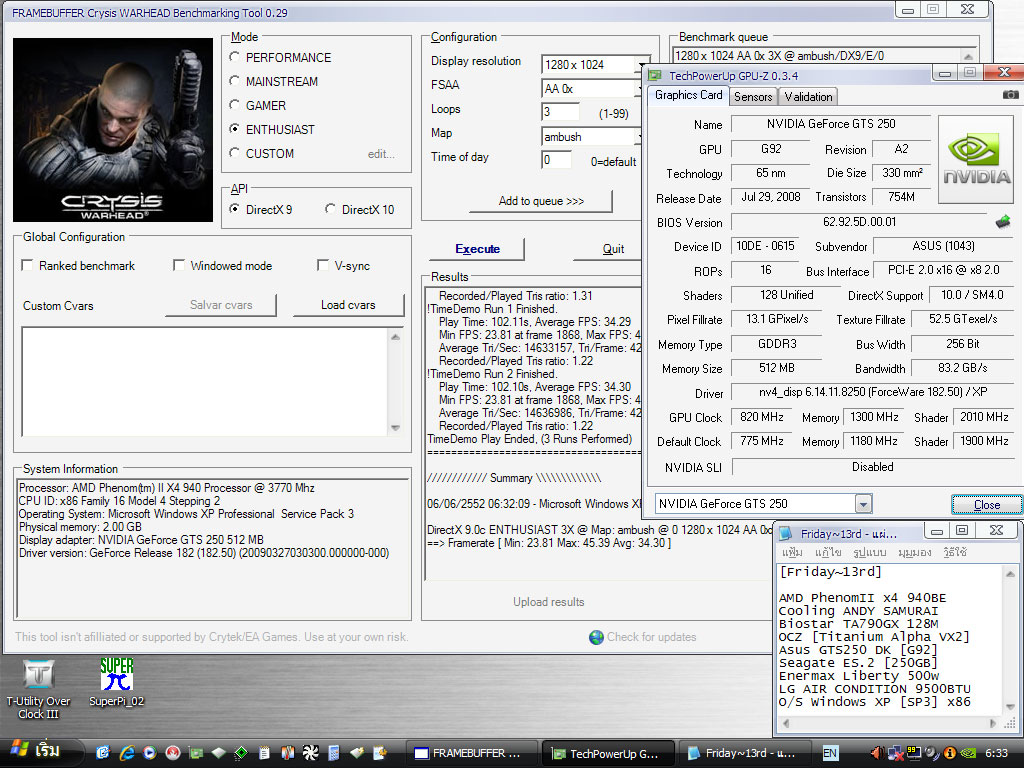Click the volume speaker tray icon
The image size is (1024, 768).
(877, 753)
